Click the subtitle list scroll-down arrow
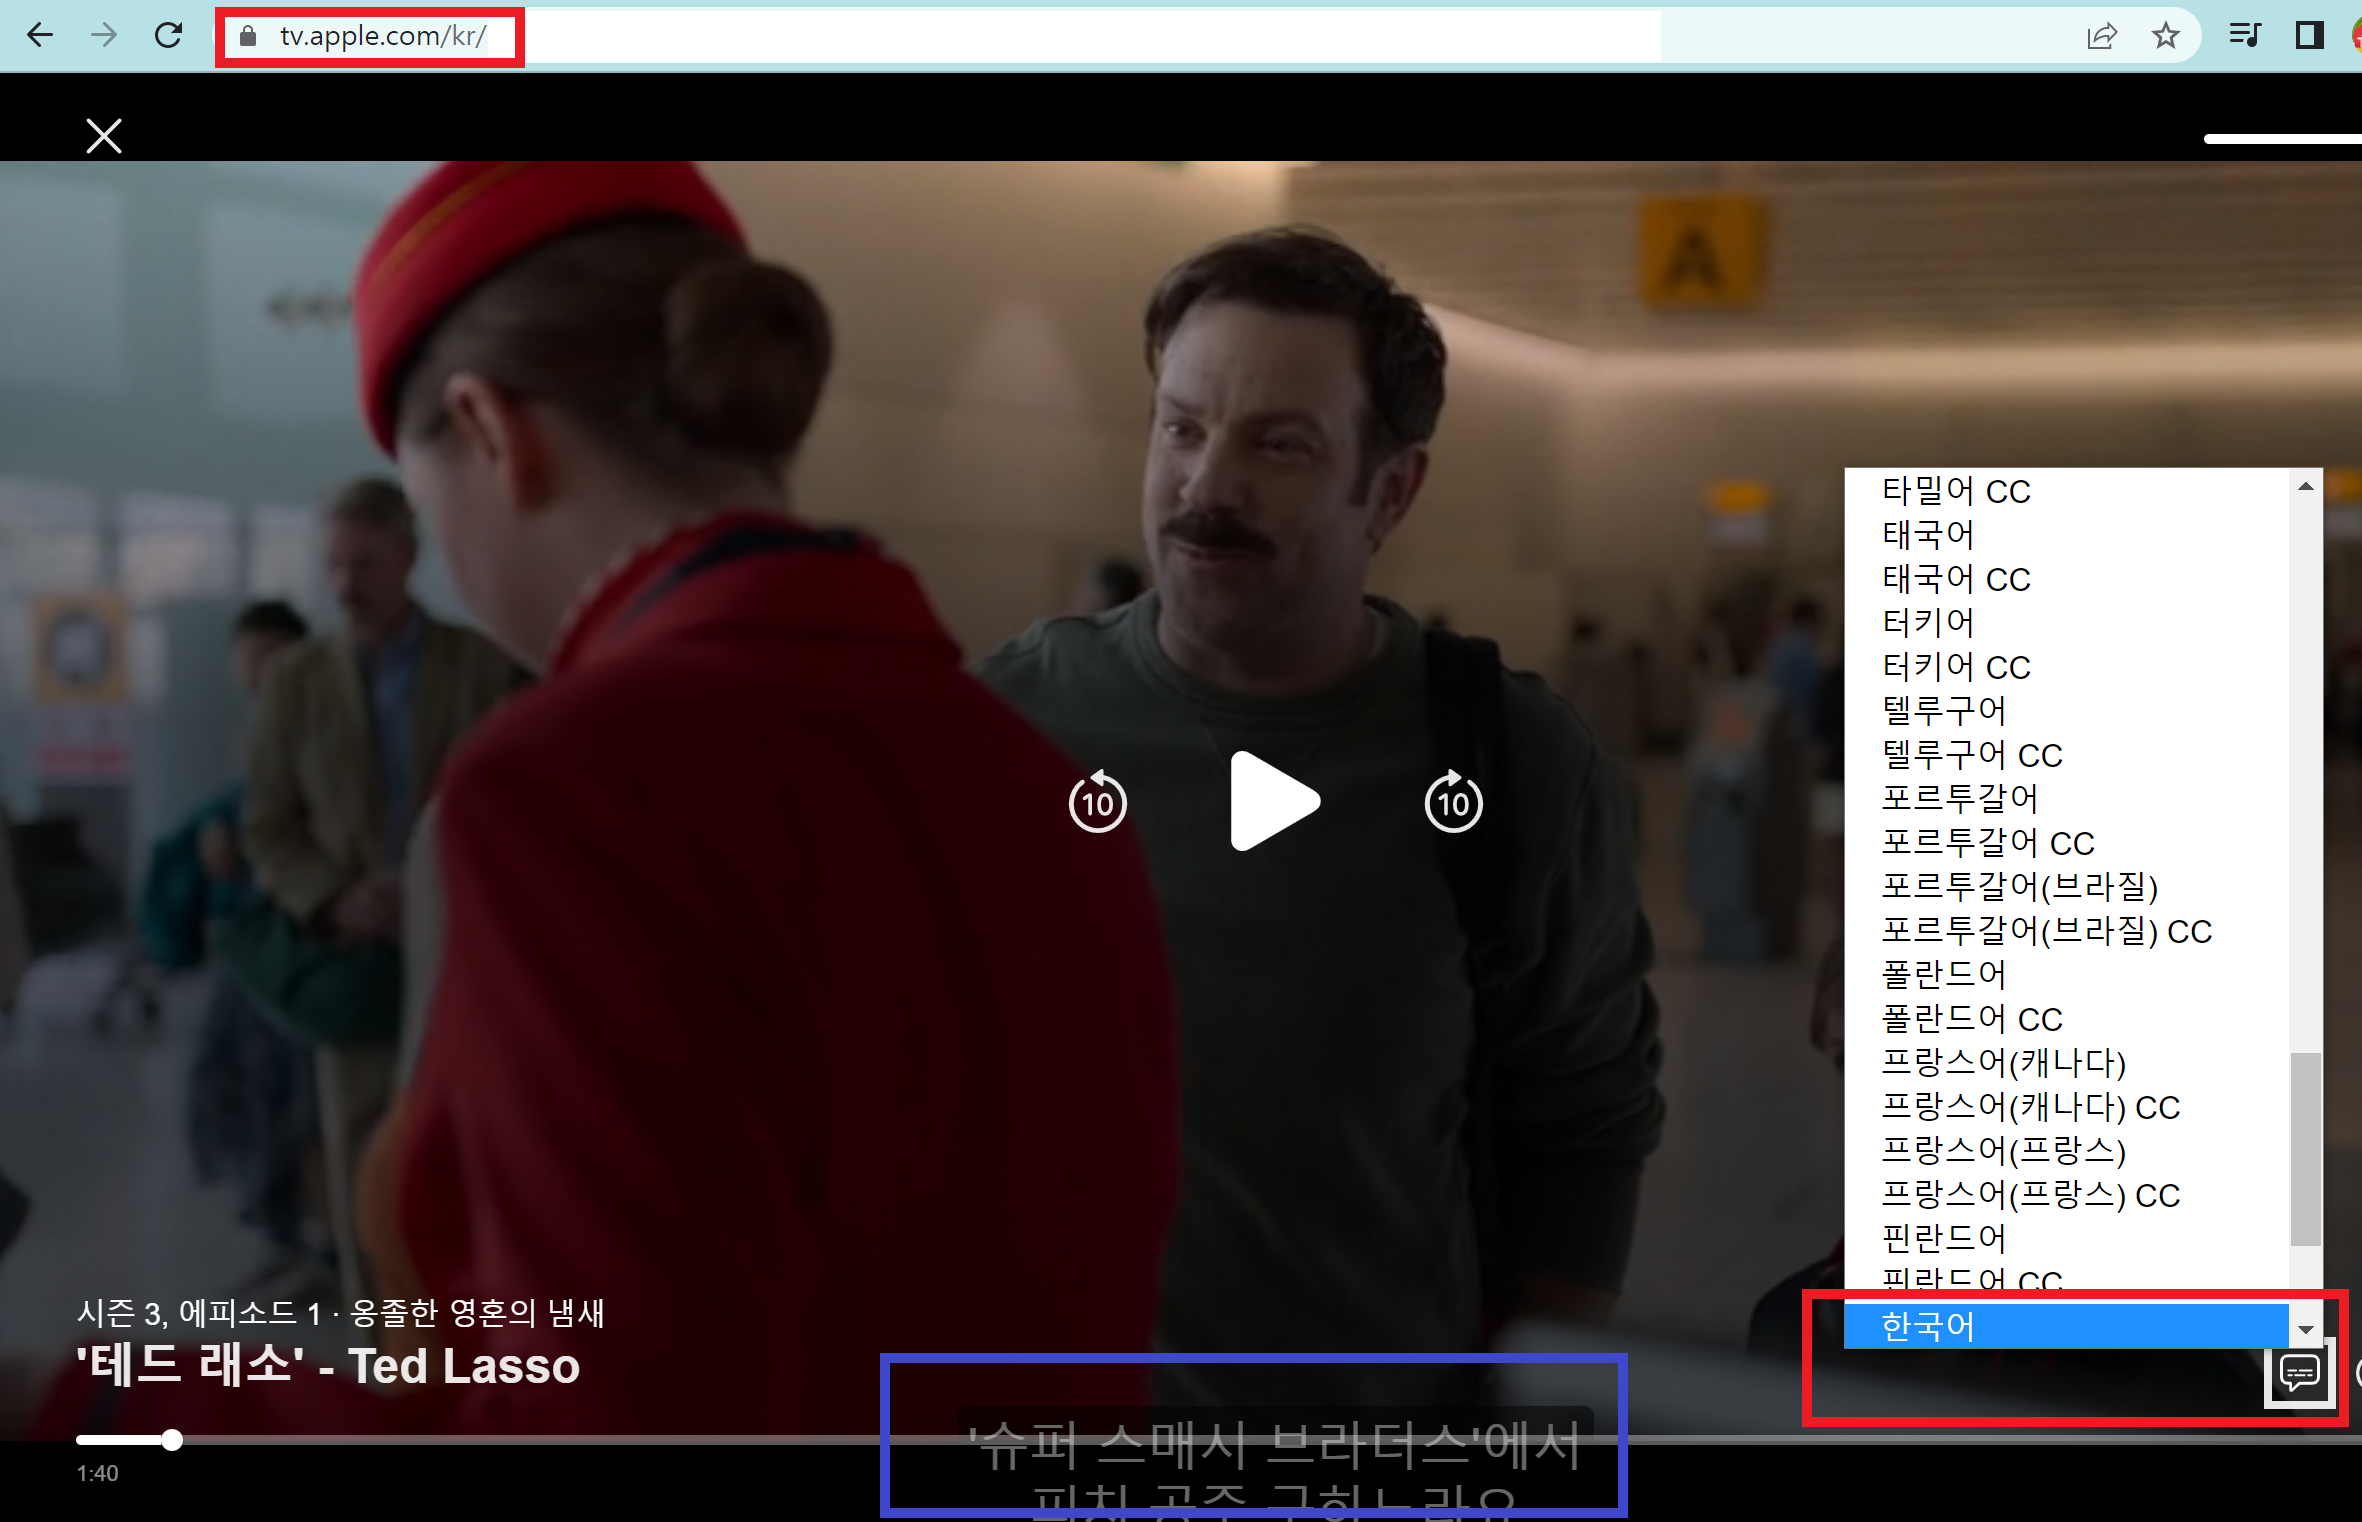This screenshot has width=2362, height=1522. pyautogui.click(x=2305, y=1329)
